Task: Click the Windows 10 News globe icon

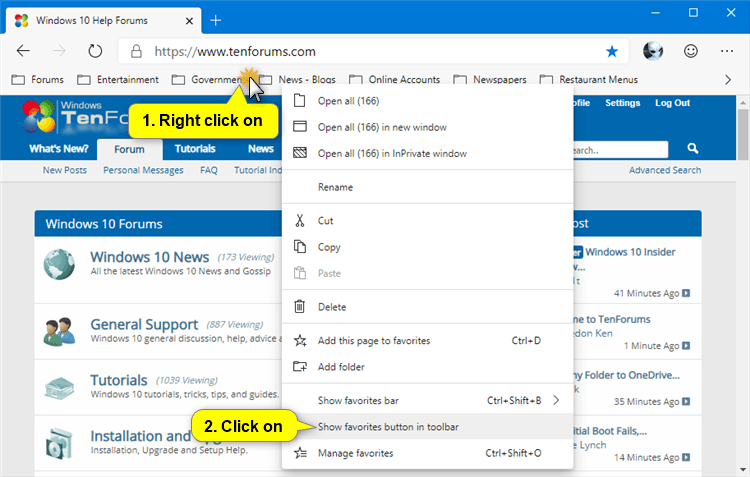Action: 59,264
